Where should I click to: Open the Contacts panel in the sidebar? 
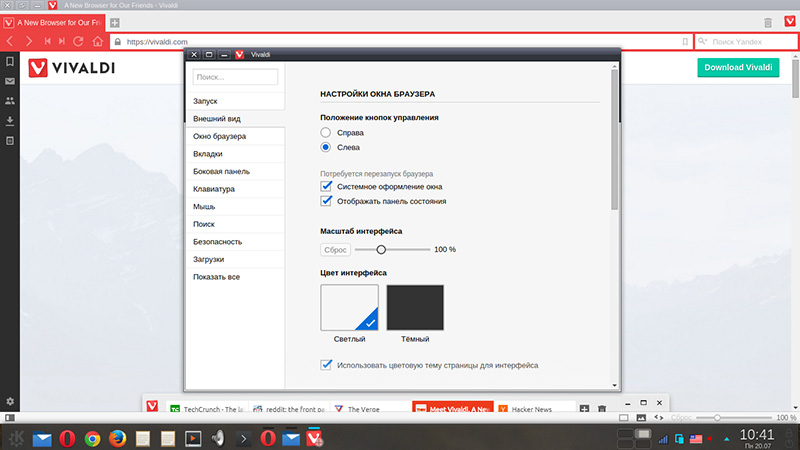click(x=10, y=101)
